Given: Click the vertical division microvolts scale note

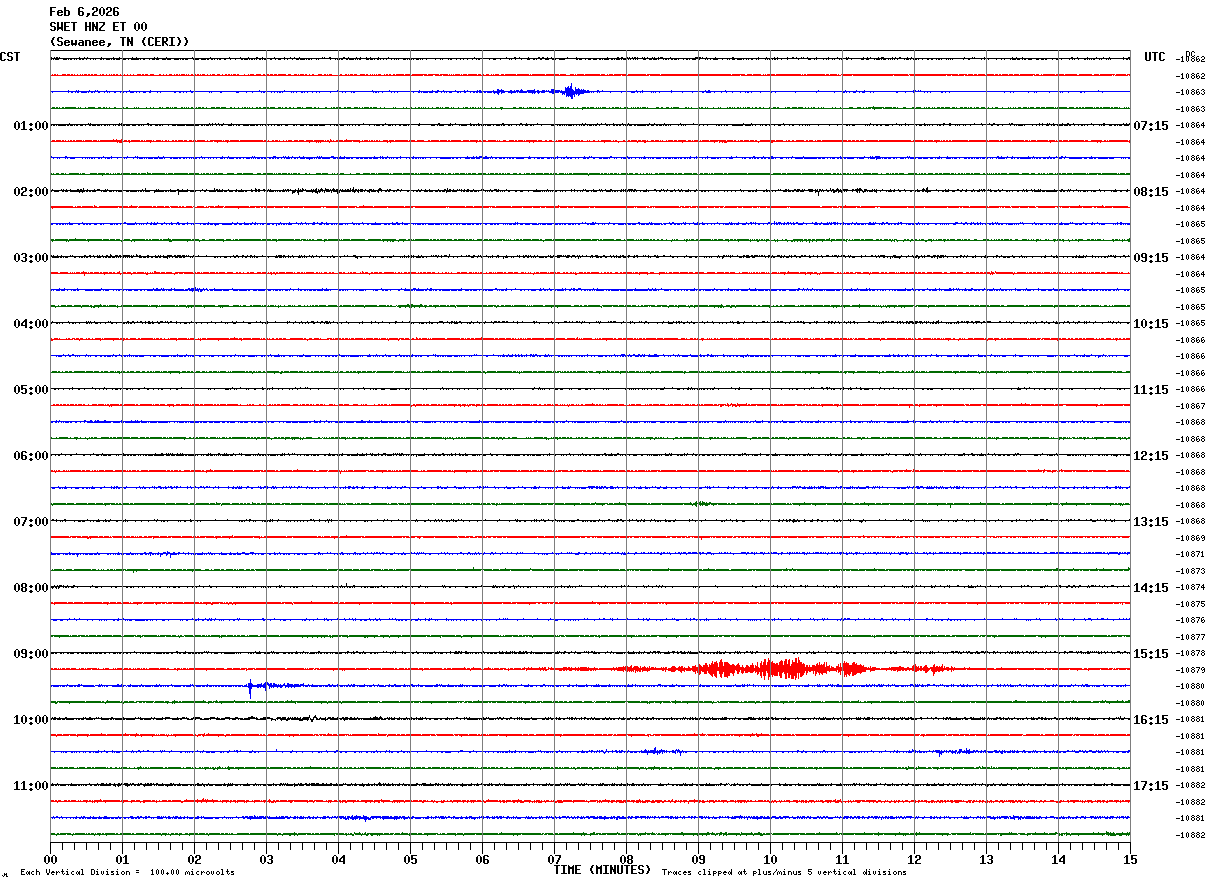Looking at the screenshot, I should (127, 873).
